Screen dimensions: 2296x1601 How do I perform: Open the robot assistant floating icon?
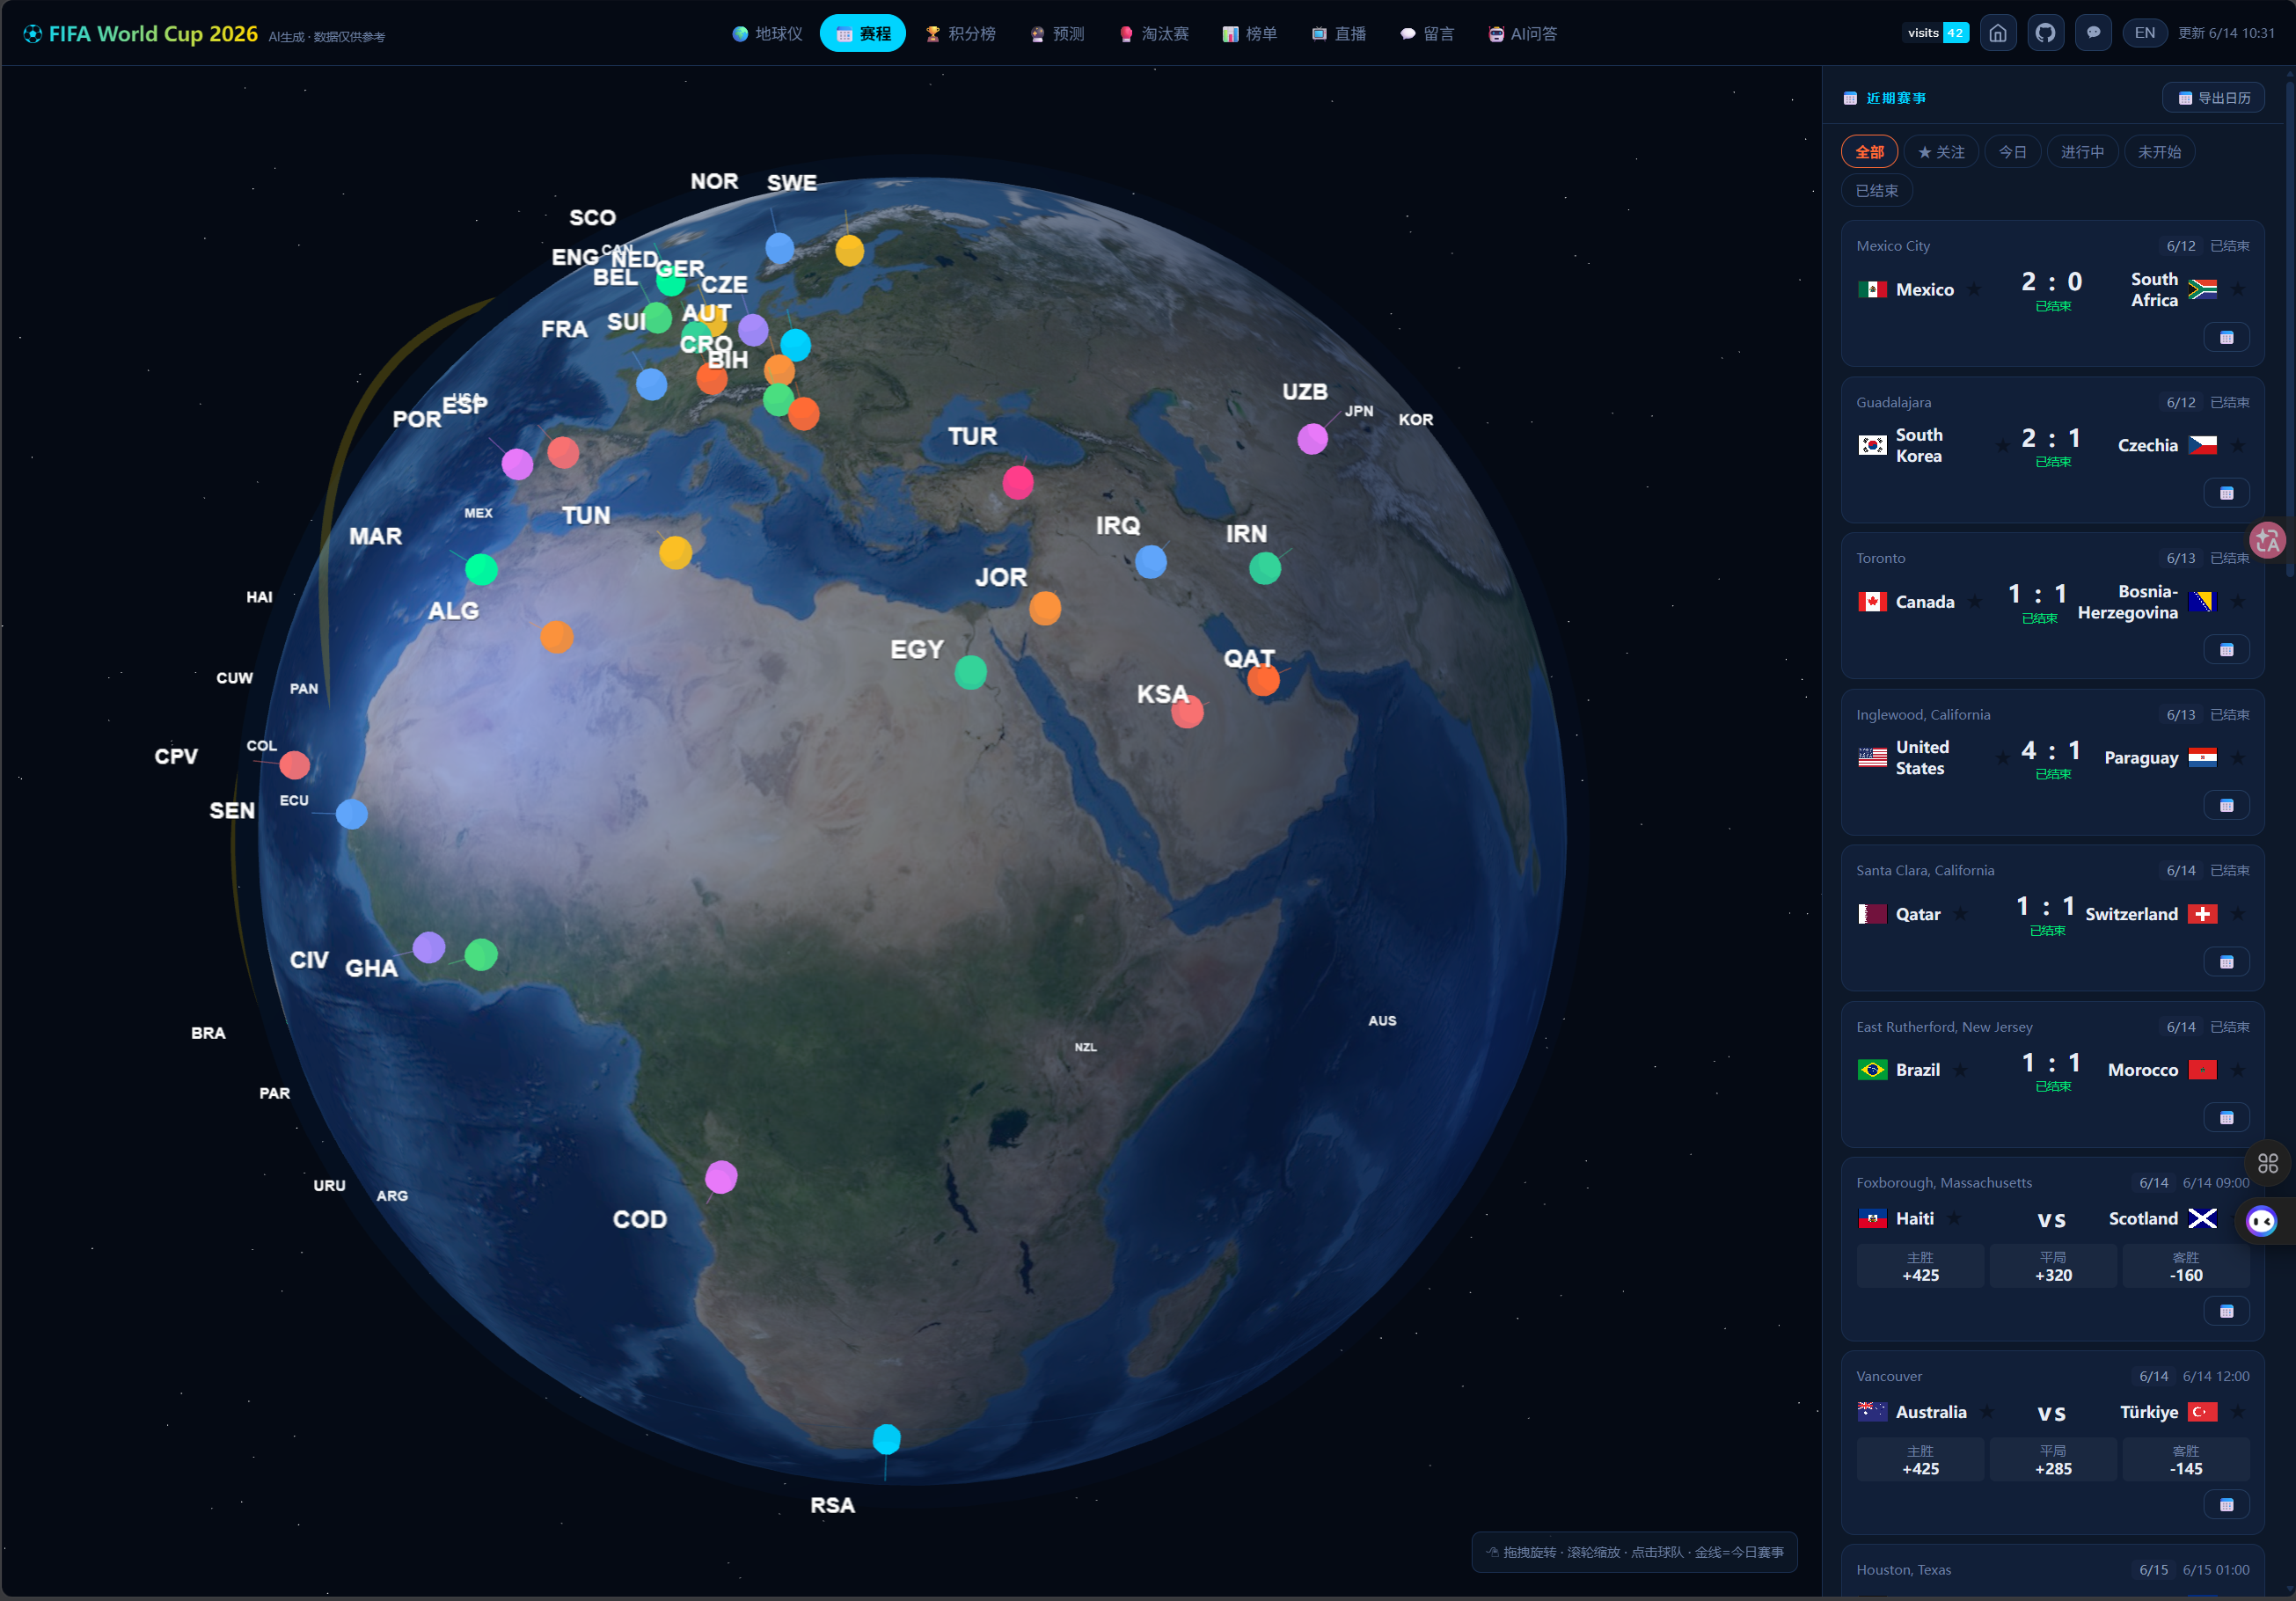click(x=2262, y=1221)
